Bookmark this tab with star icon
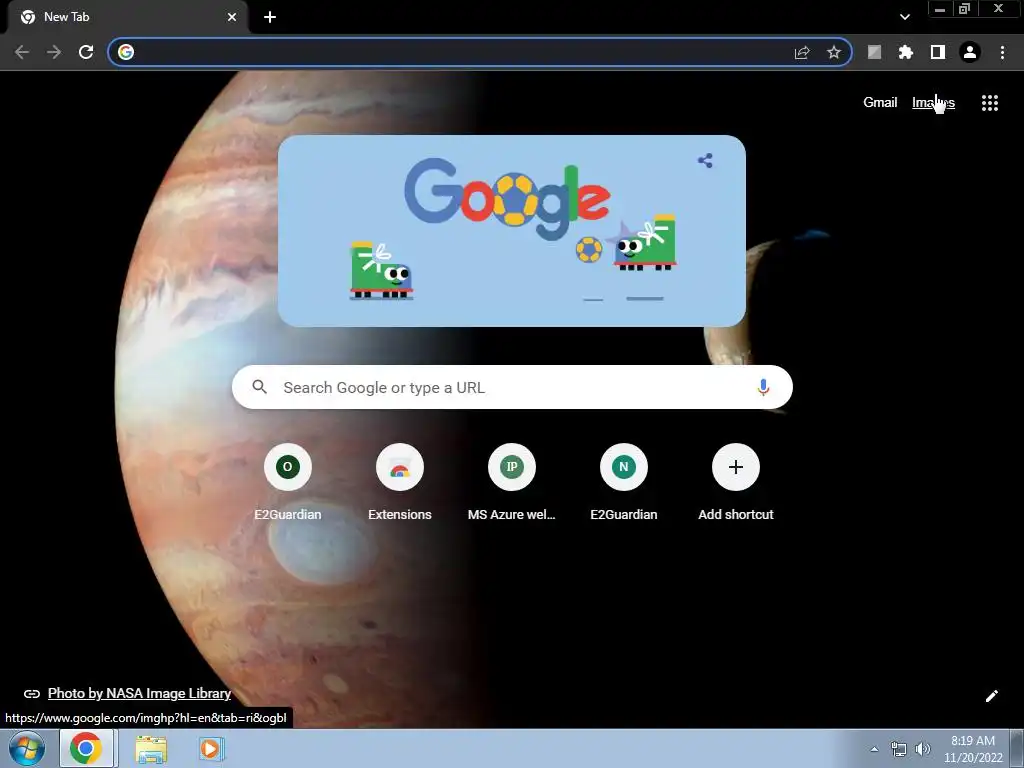Screen dimensions: 1024x768 [x=834, y=52]
